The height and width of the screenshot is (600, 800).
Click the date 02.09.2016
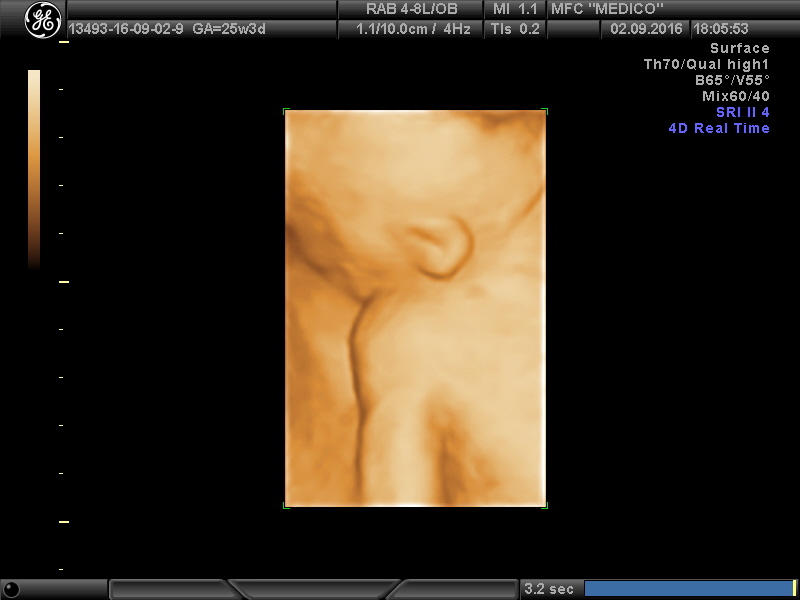click(x=646, y=29)
